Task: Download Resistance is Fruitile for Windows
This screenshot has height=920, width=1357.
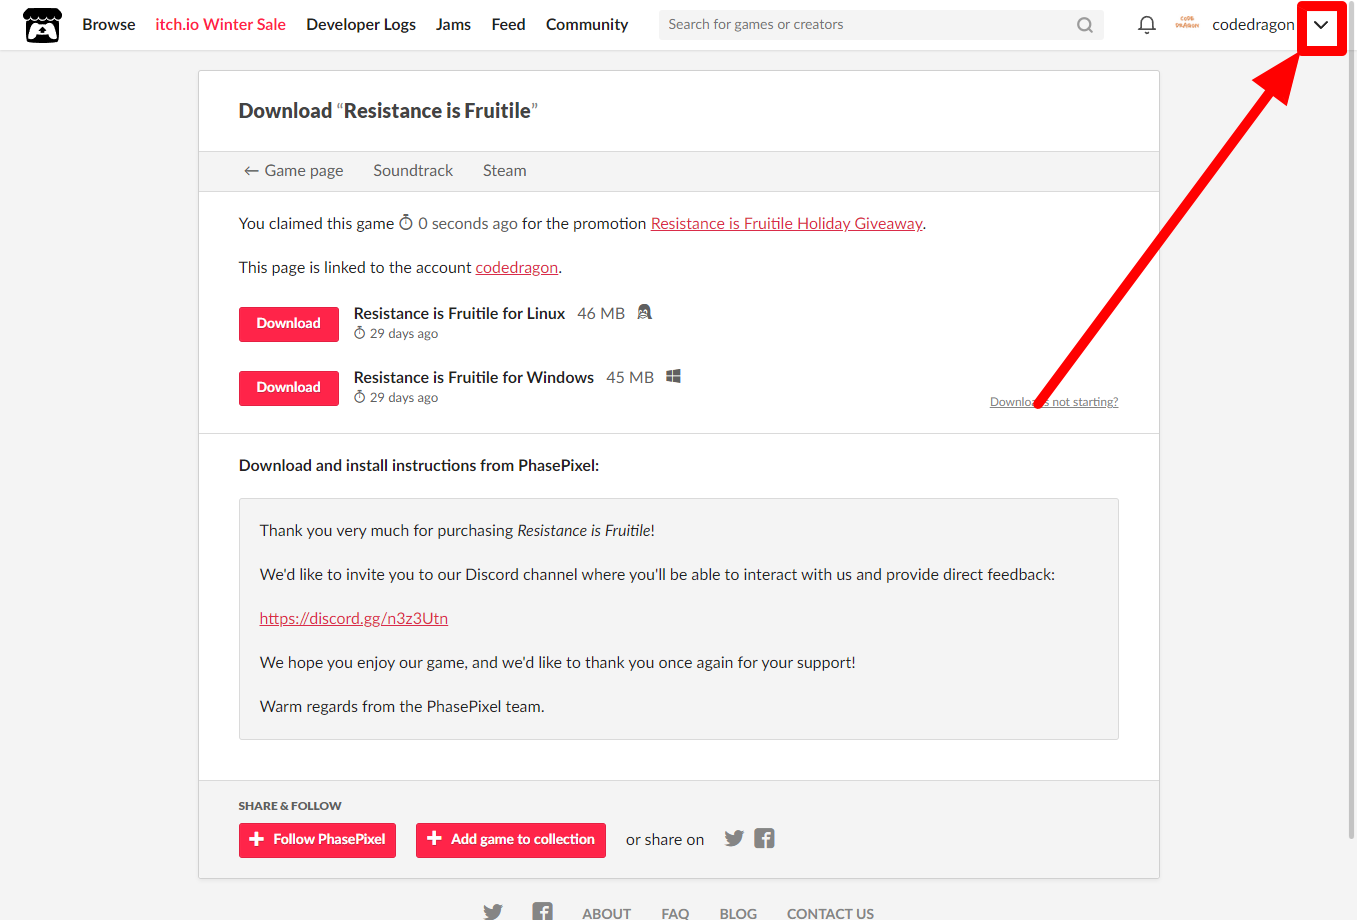Action: pyautogui.click(x=289, y=388)
